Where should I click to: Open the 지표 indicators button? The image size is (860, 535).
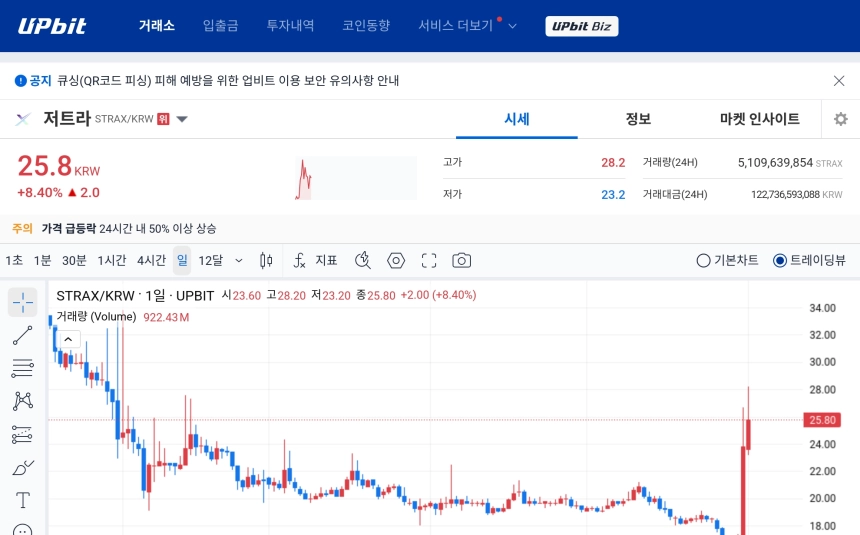315,261
